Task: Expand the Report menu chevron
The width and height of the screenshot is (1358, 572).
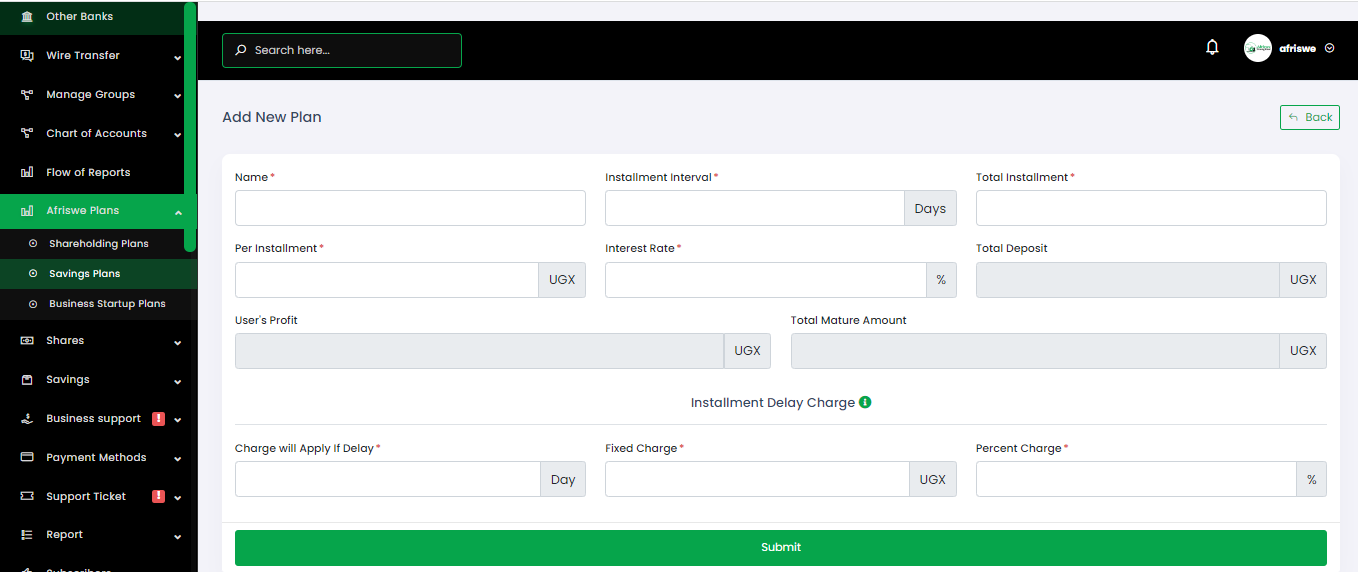Action: pyautogui.click(x=177, y=536)
